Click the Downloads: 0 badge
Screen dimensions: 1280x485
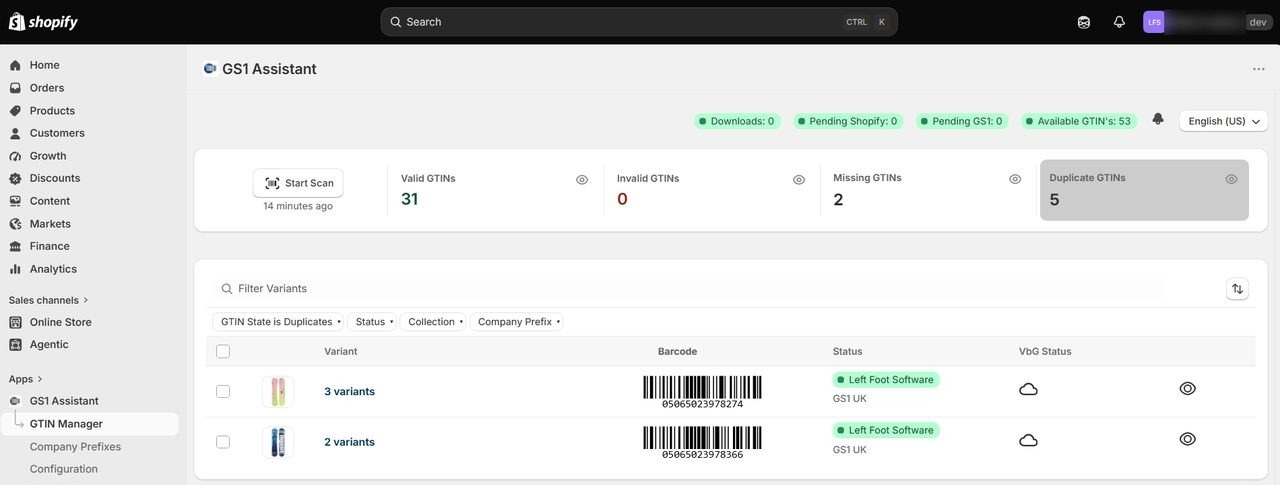[x=736, y=121]
